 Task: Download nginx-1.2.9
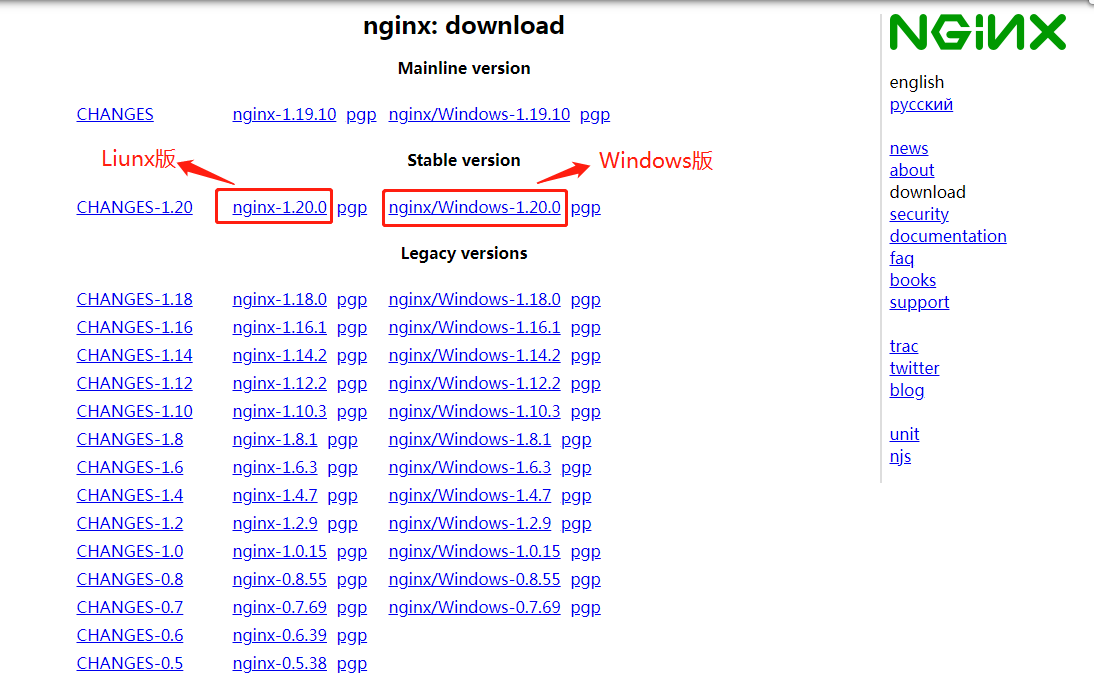pyautogui.click(x=275, y=522)
